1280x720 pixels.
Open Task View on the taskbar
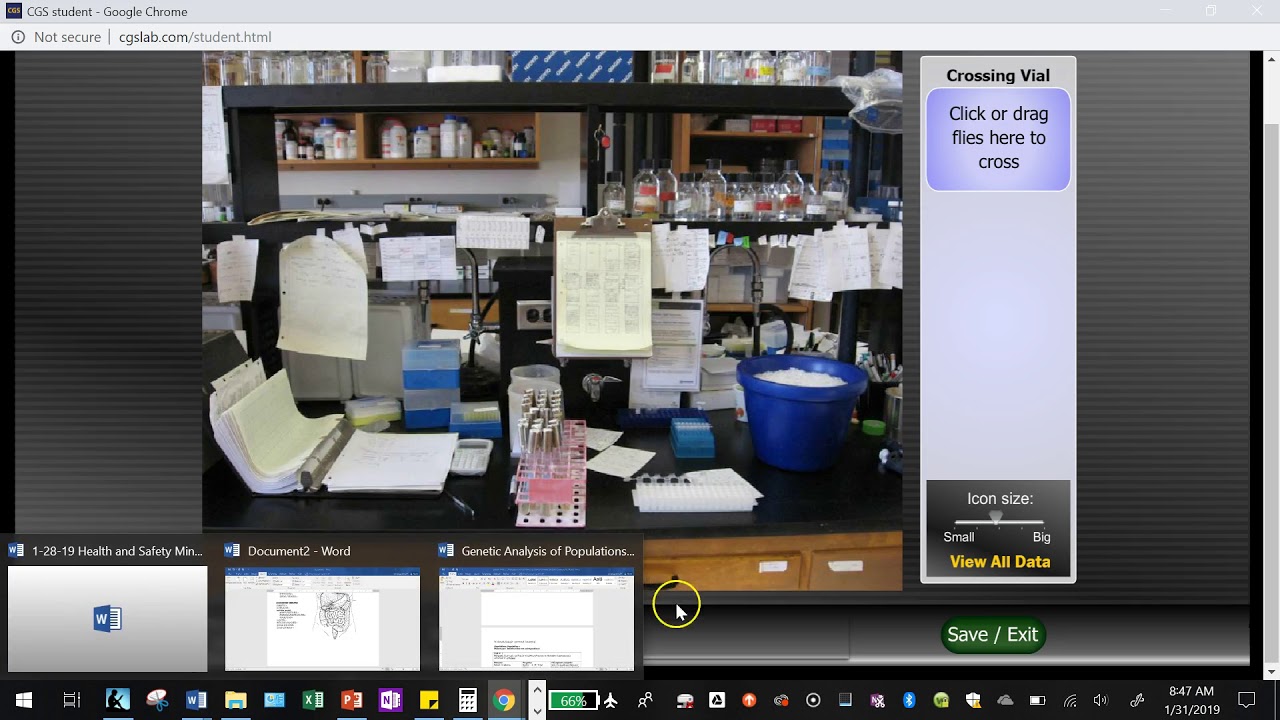[72, 700]
